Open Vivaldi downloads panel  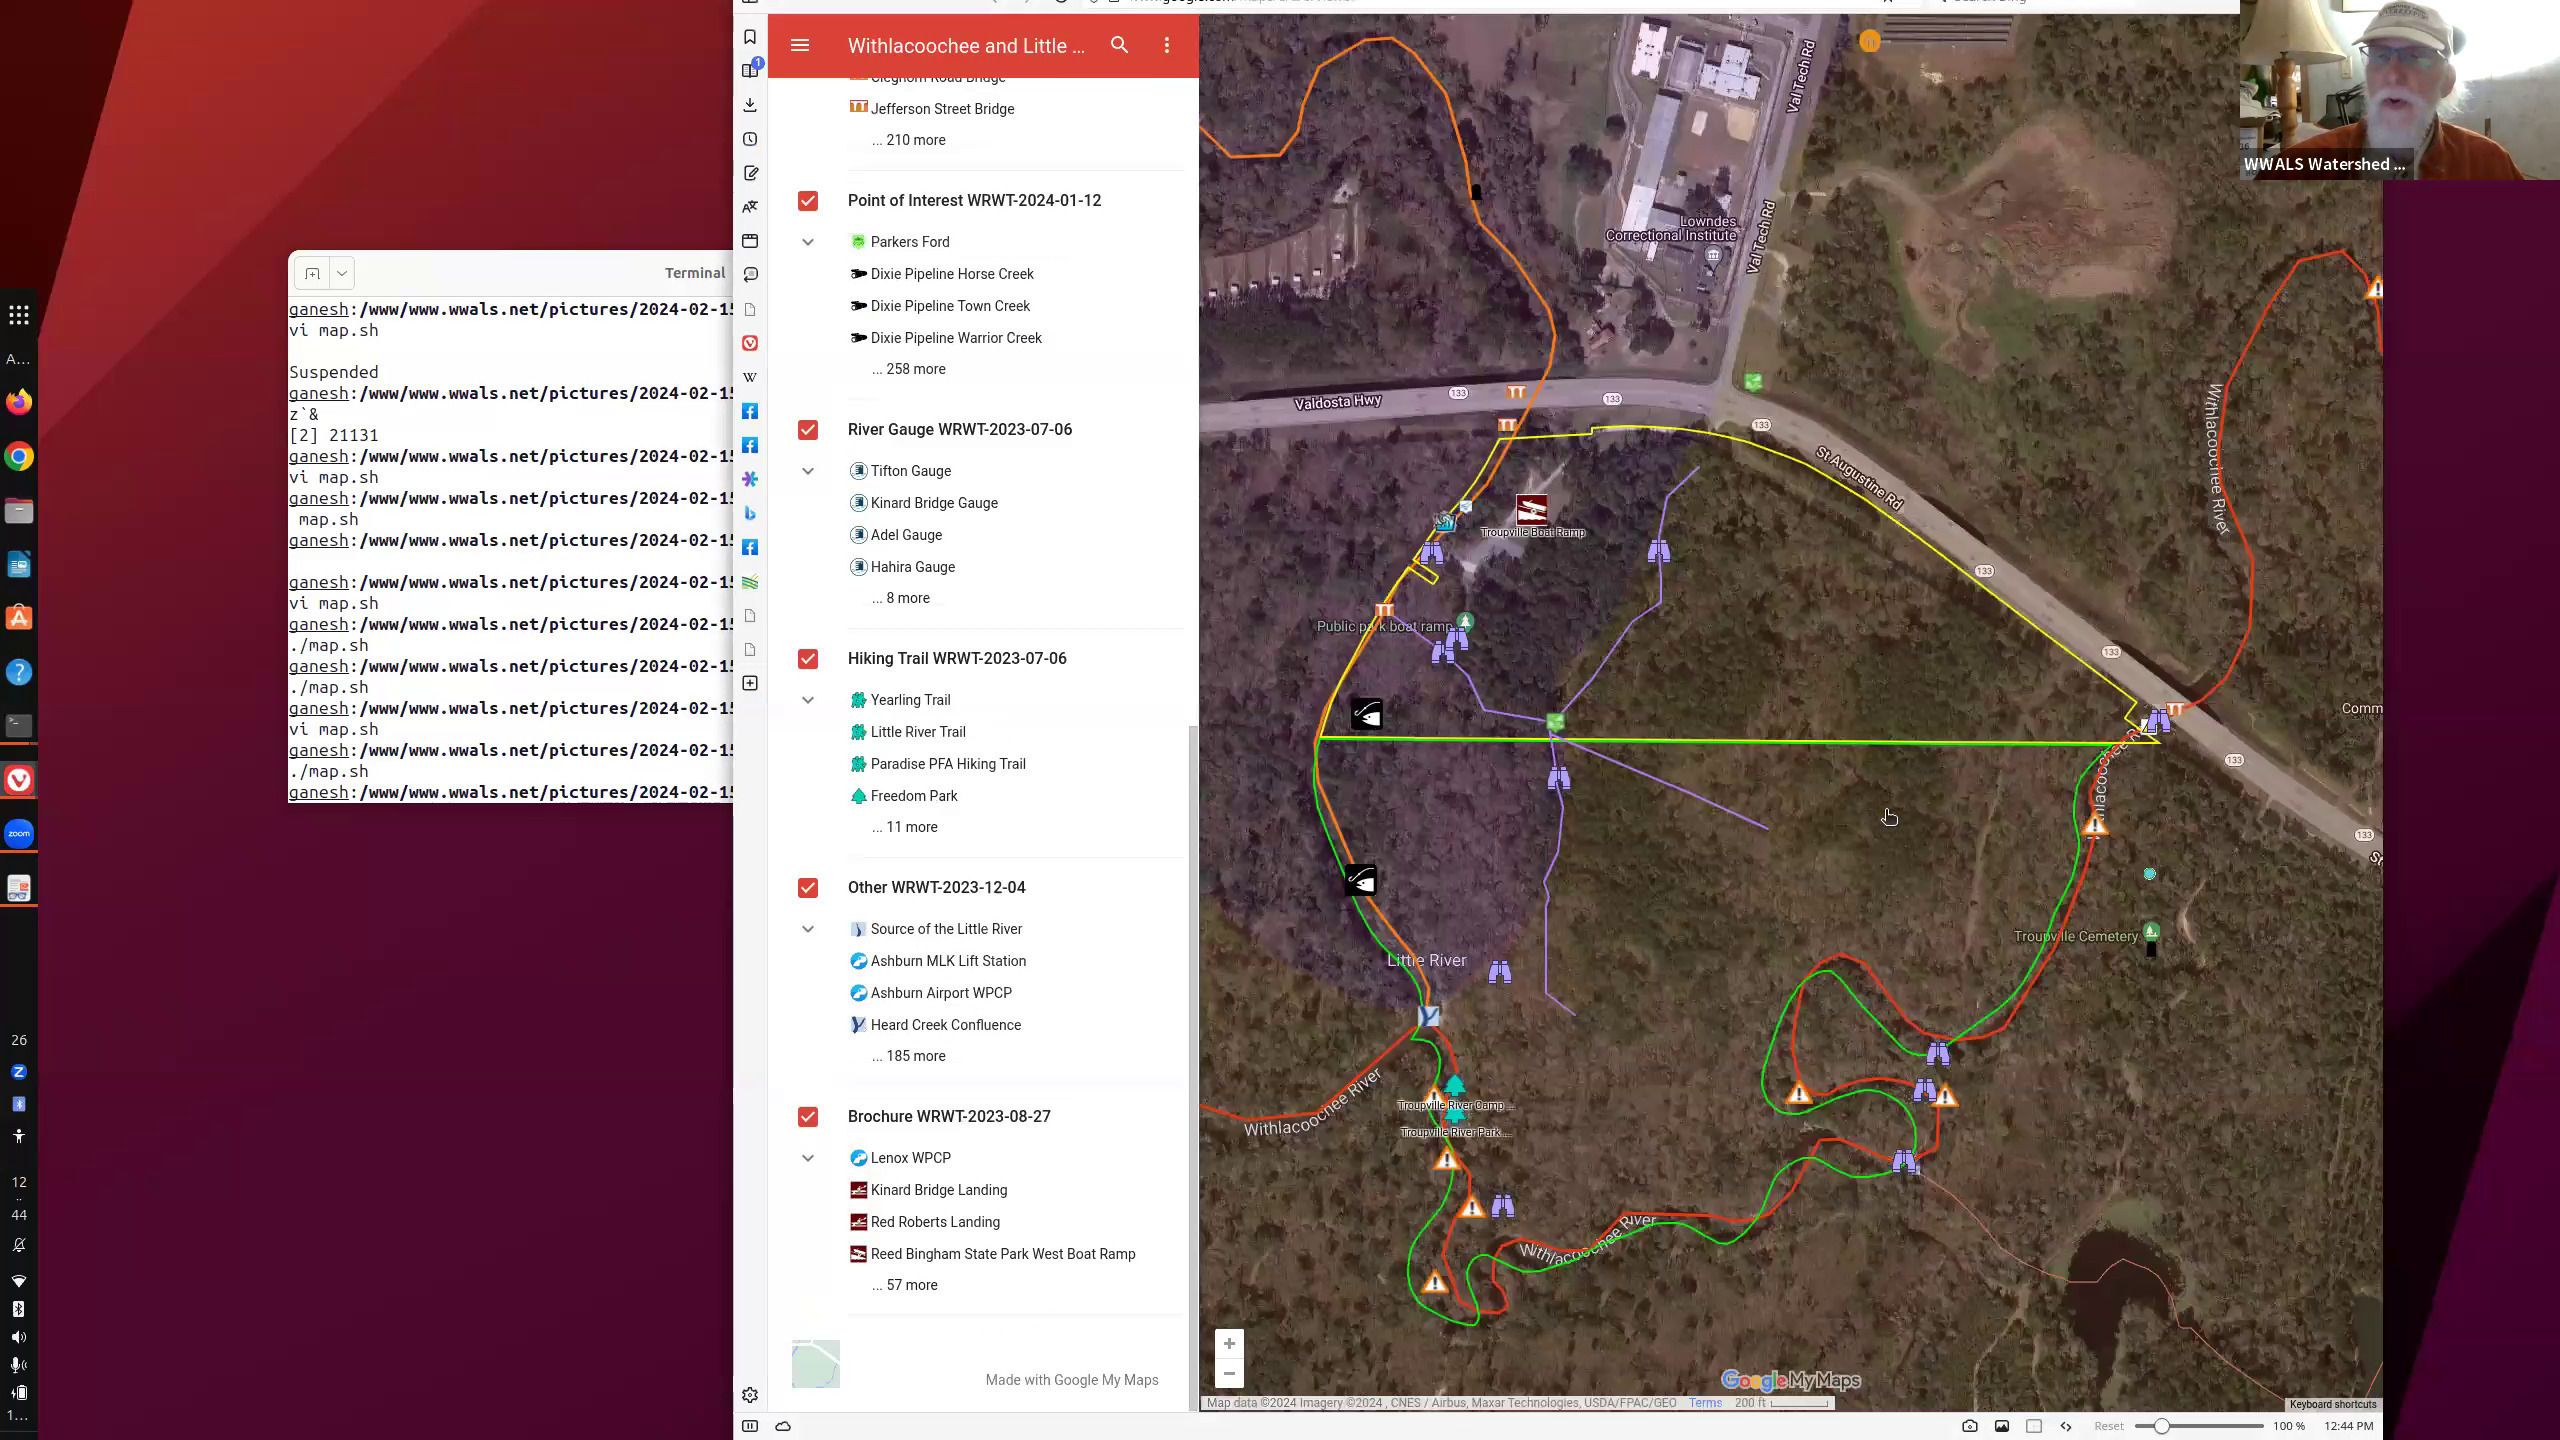pos(750,105)
